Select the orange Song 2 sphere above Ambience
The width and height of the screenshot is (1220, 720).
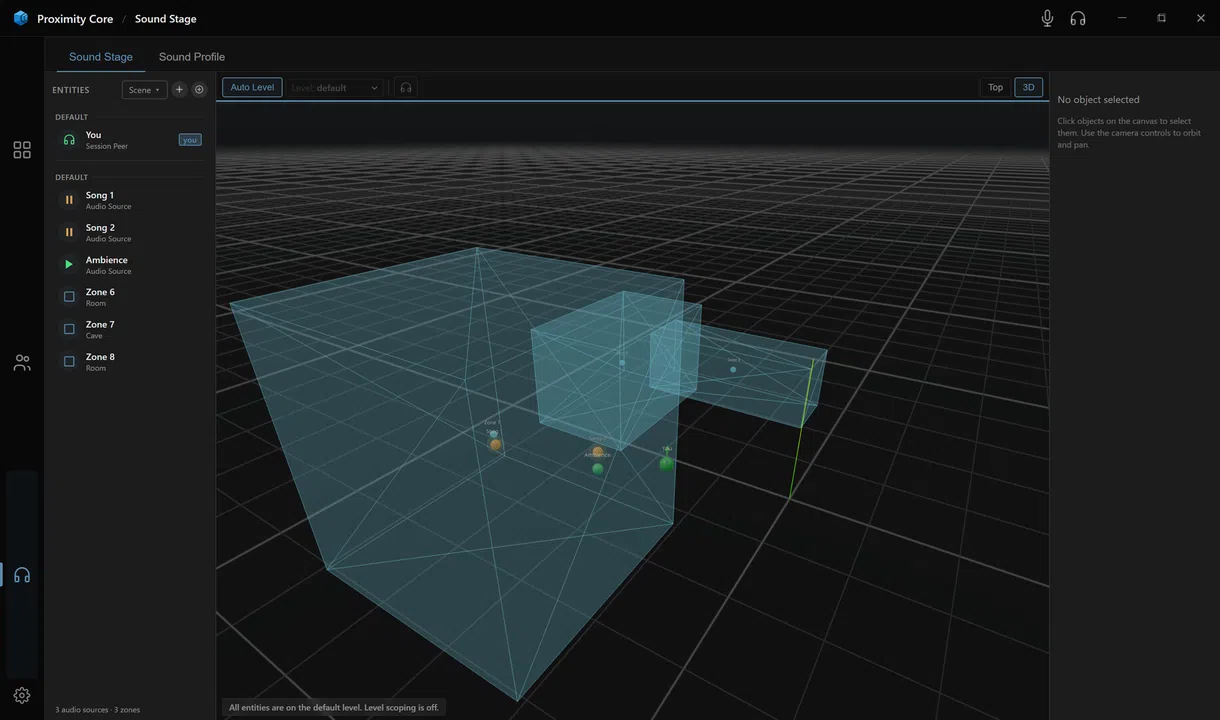597,452
